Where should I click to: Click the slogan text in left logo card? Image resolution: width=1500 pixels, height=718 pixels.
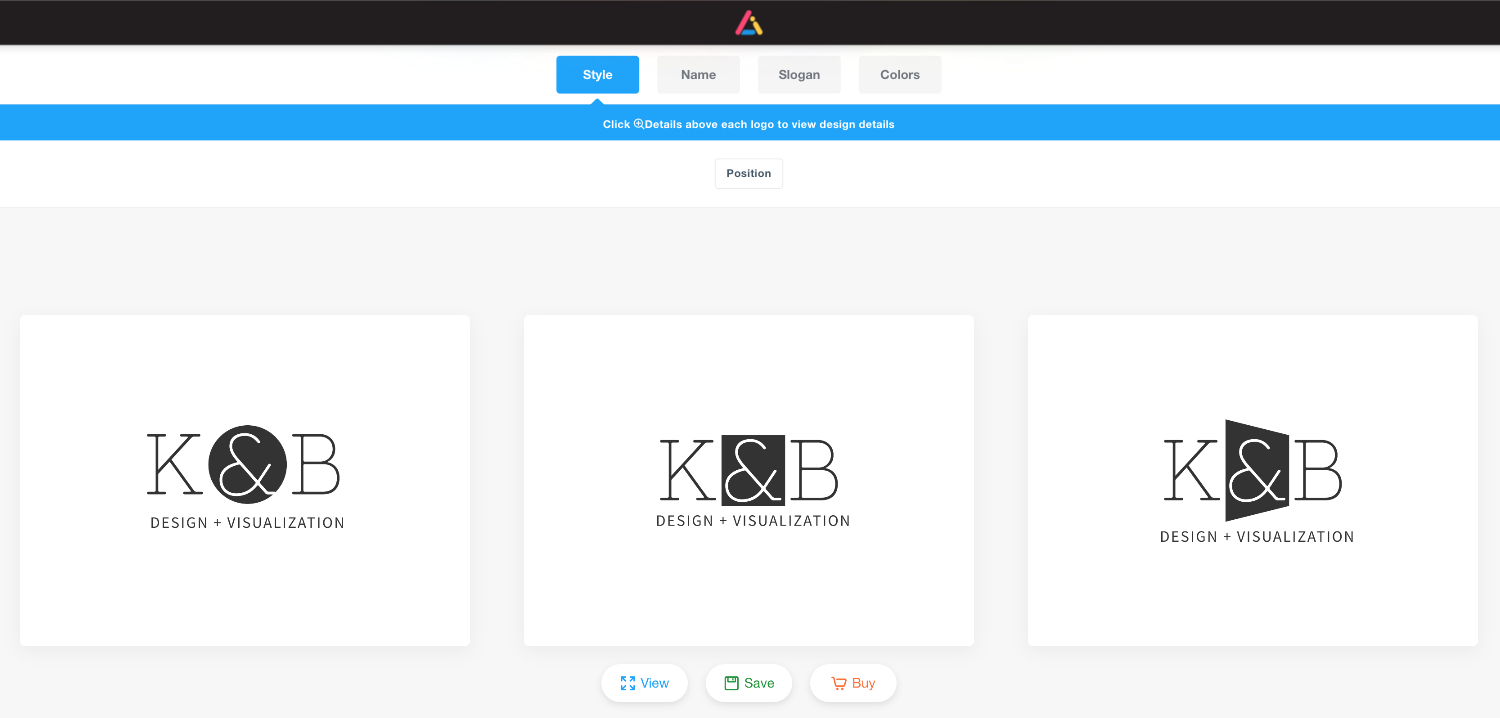[x=247, y=523]
